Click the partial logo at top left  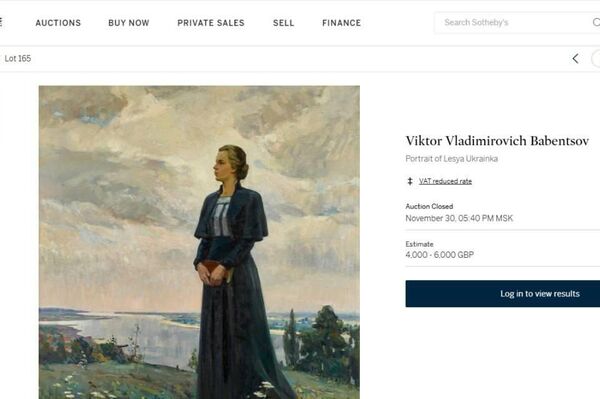pyautogui.click(x=1, y=22)
